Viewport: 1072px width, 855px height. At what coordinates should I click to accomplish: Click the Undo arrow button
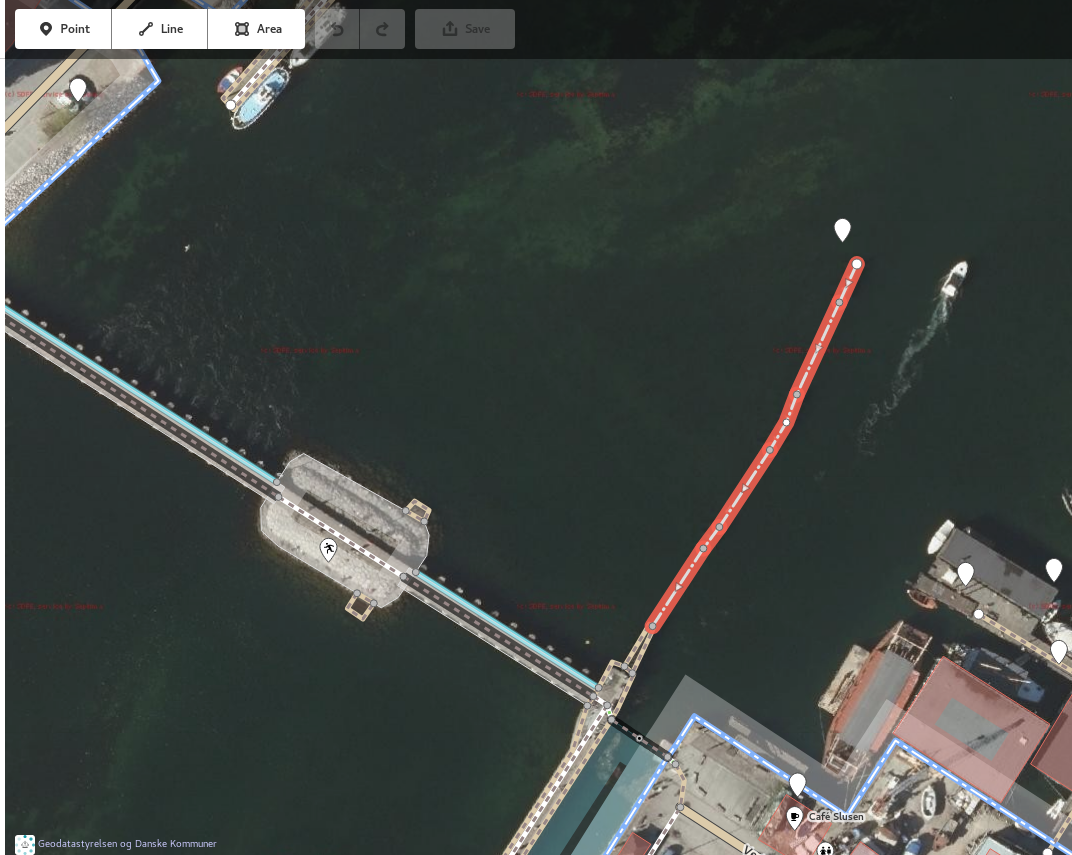pyautogui.click(x=338, y=29)
